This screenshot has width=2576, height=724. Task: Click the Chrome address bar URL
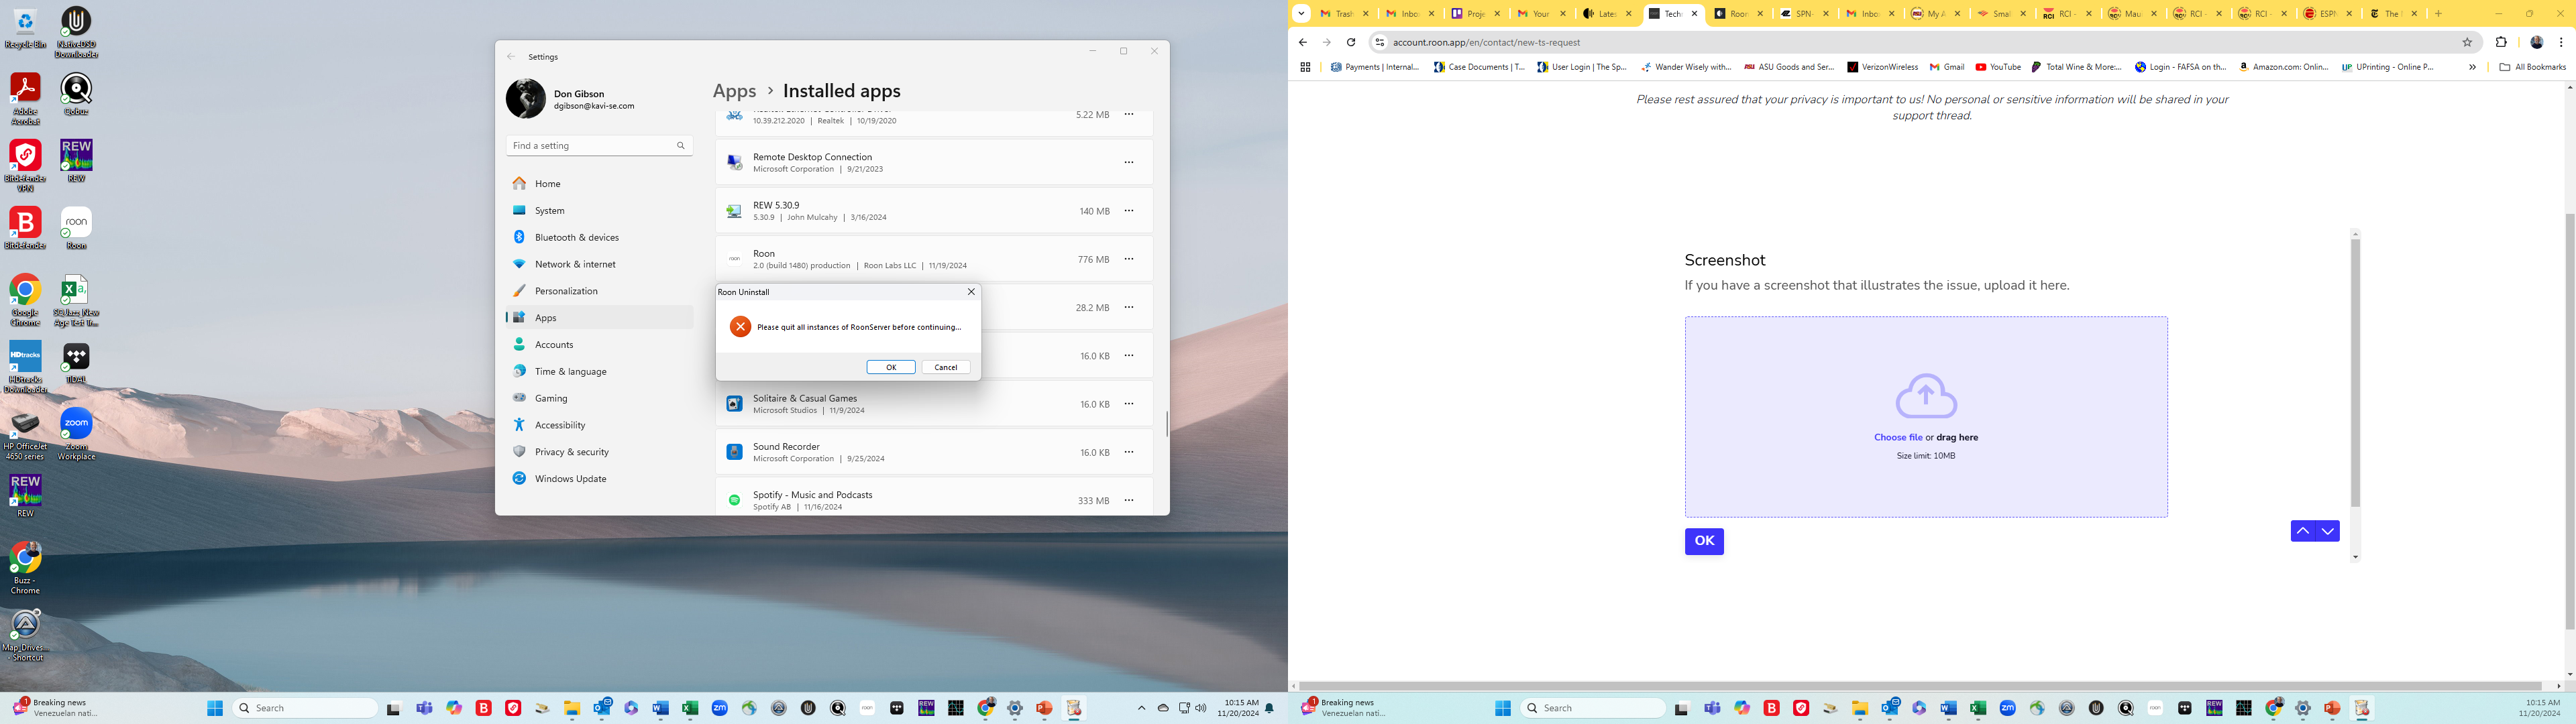(x=1486, y=42)
